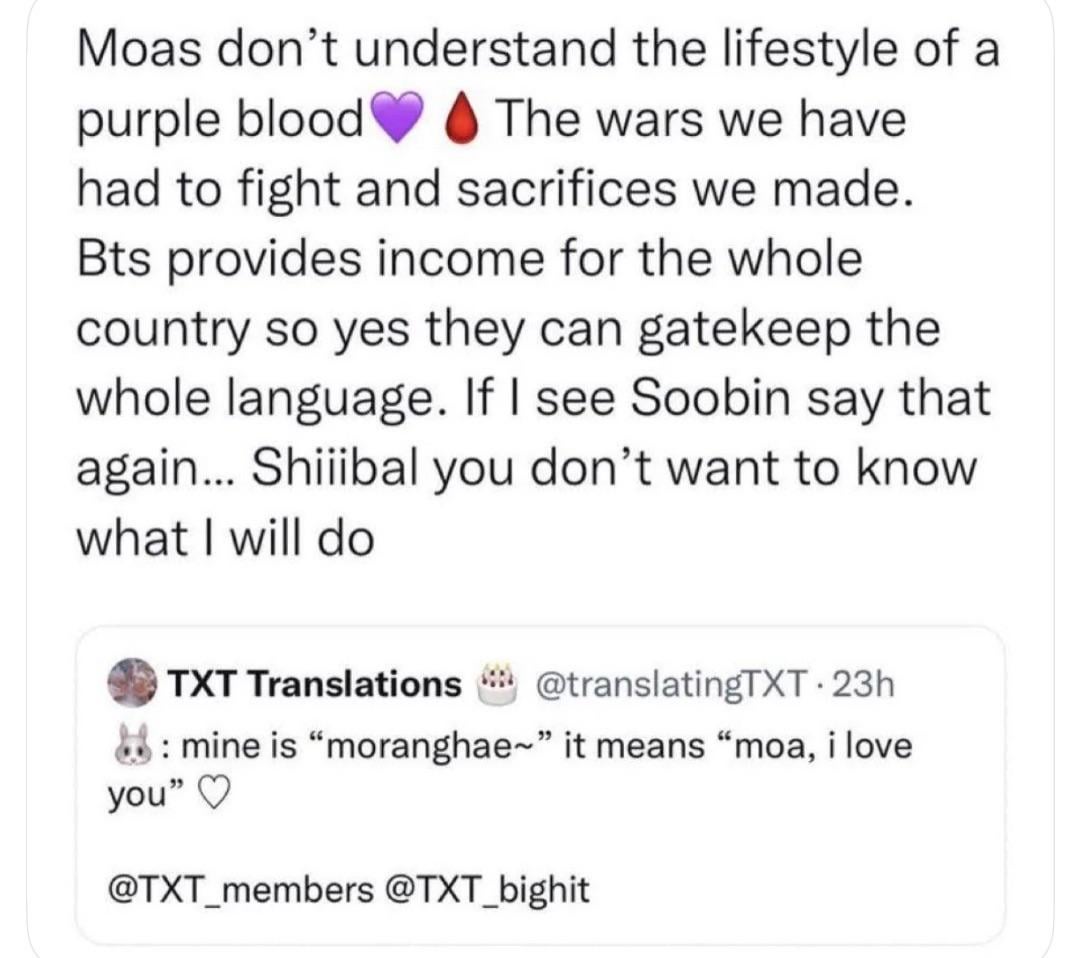Click the 23h timestamp

coord(861,685)
